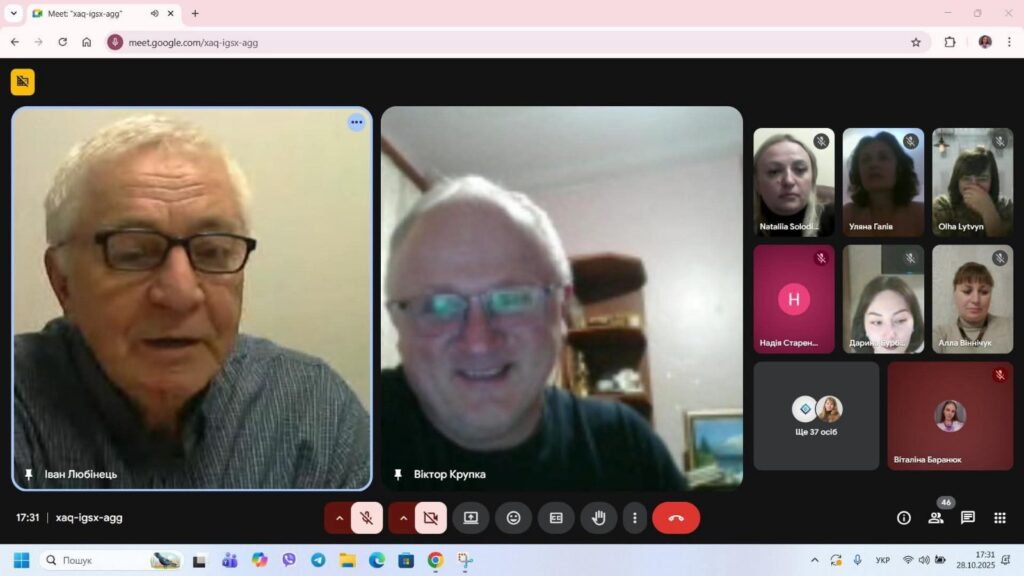This screenshot has width=1024, height=576.
Task: Show the participants list with 46 people
Action: (936, 518)
